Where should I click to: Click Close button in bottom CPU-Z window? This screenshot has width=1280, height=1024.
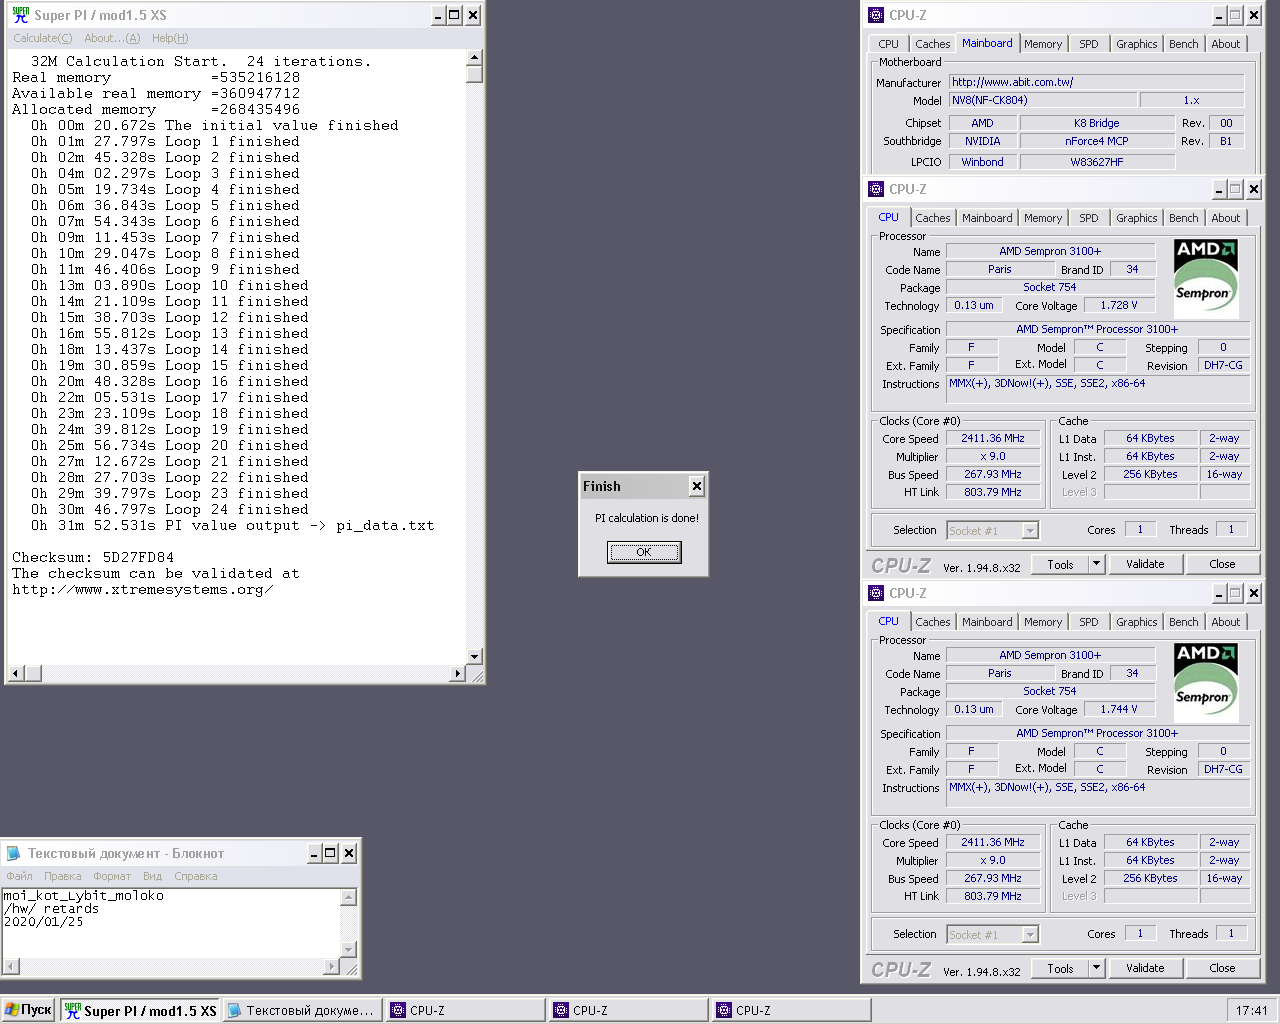[x=1222, y=968]
